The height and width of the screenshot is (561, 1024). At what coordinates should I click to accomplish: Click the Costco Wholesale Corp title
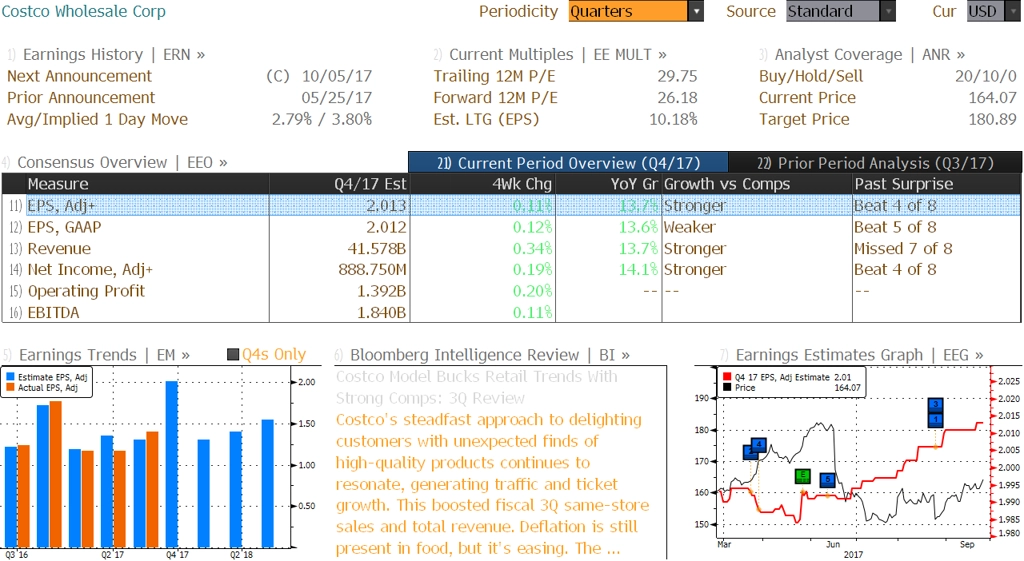click(84, 11)
